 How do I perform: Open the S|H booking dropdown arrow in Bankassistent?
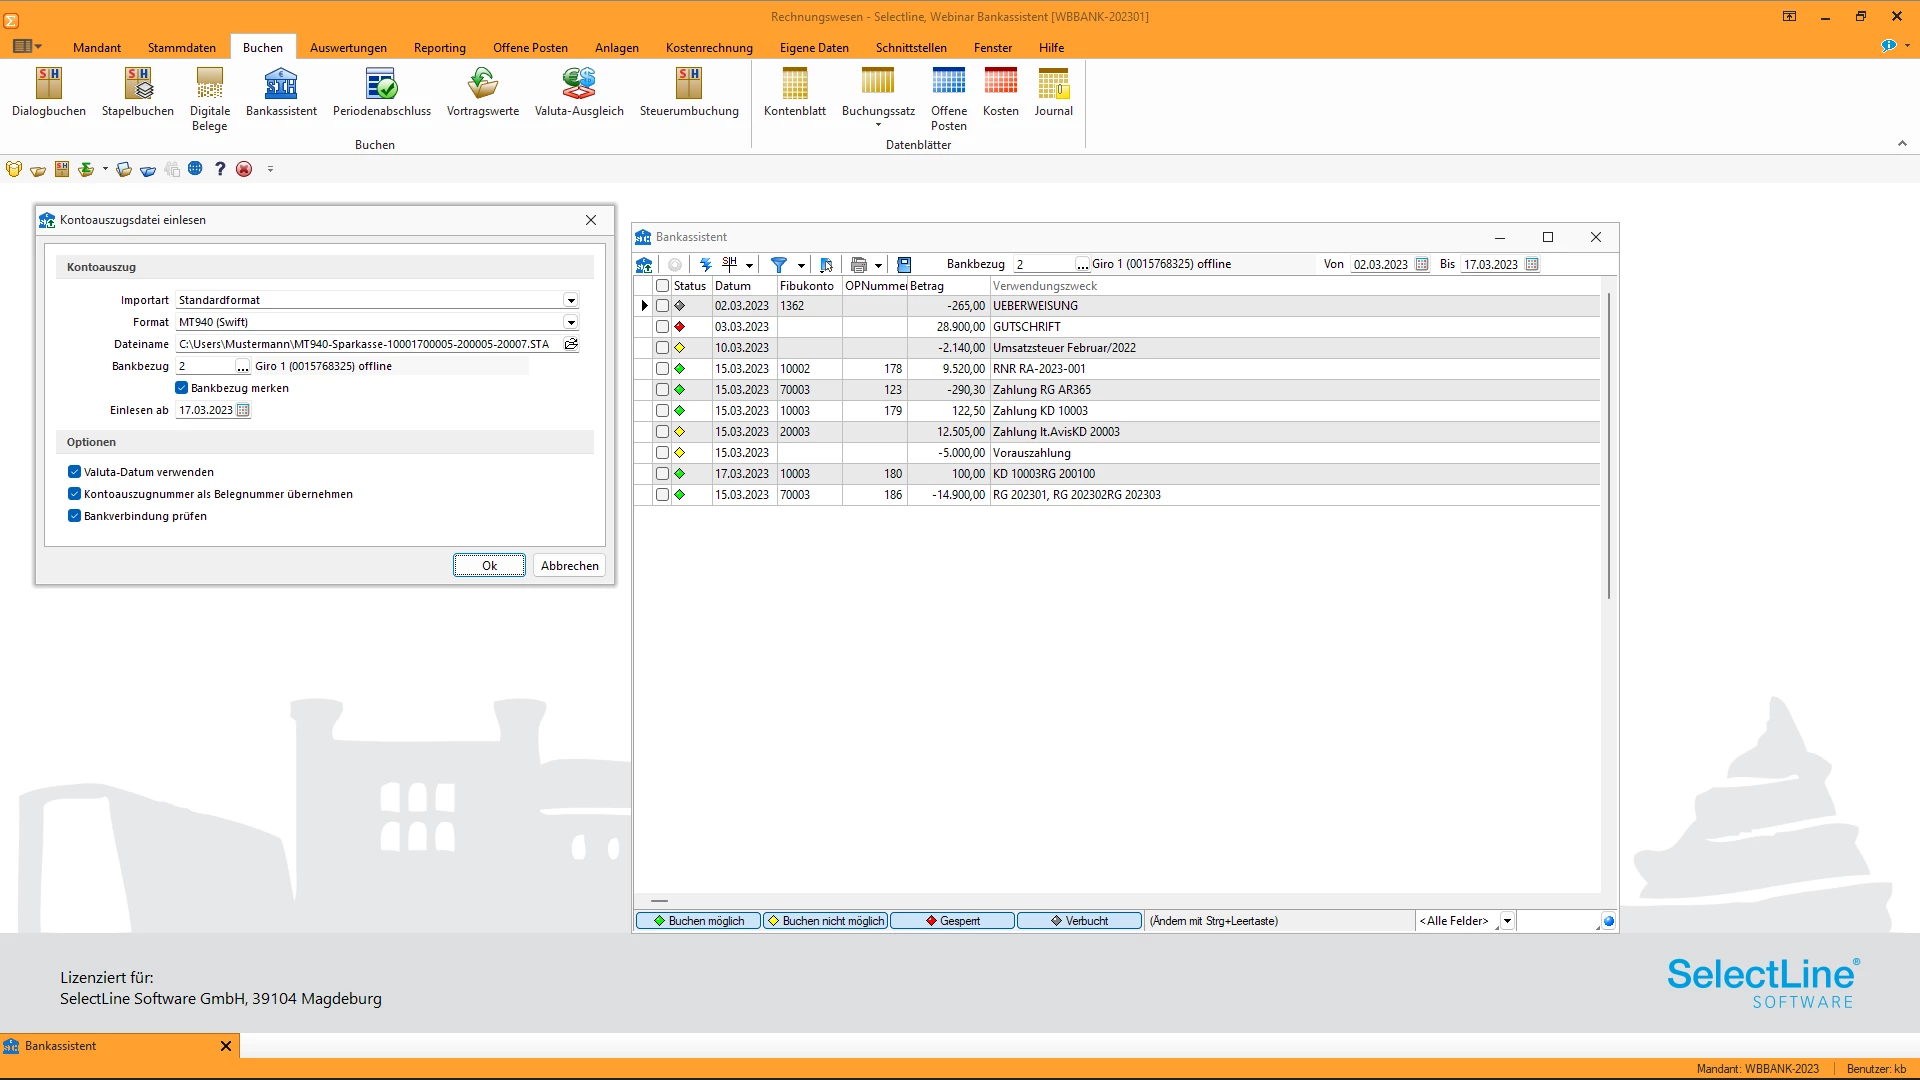coord(749,266)
